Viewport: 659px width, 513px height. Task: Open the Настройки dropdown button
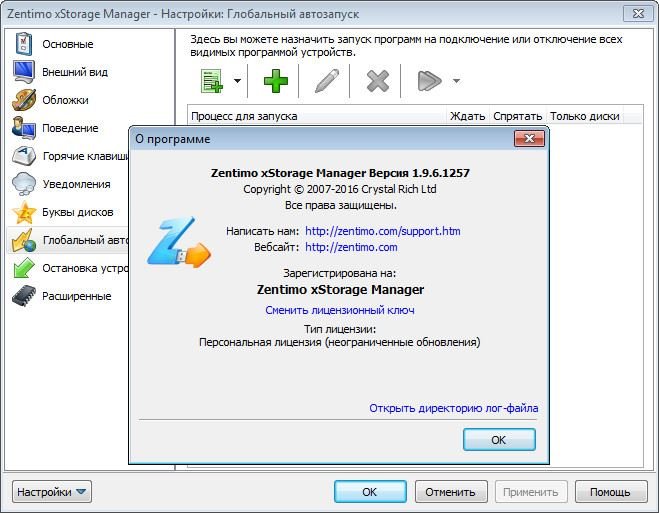coord(52,492)
